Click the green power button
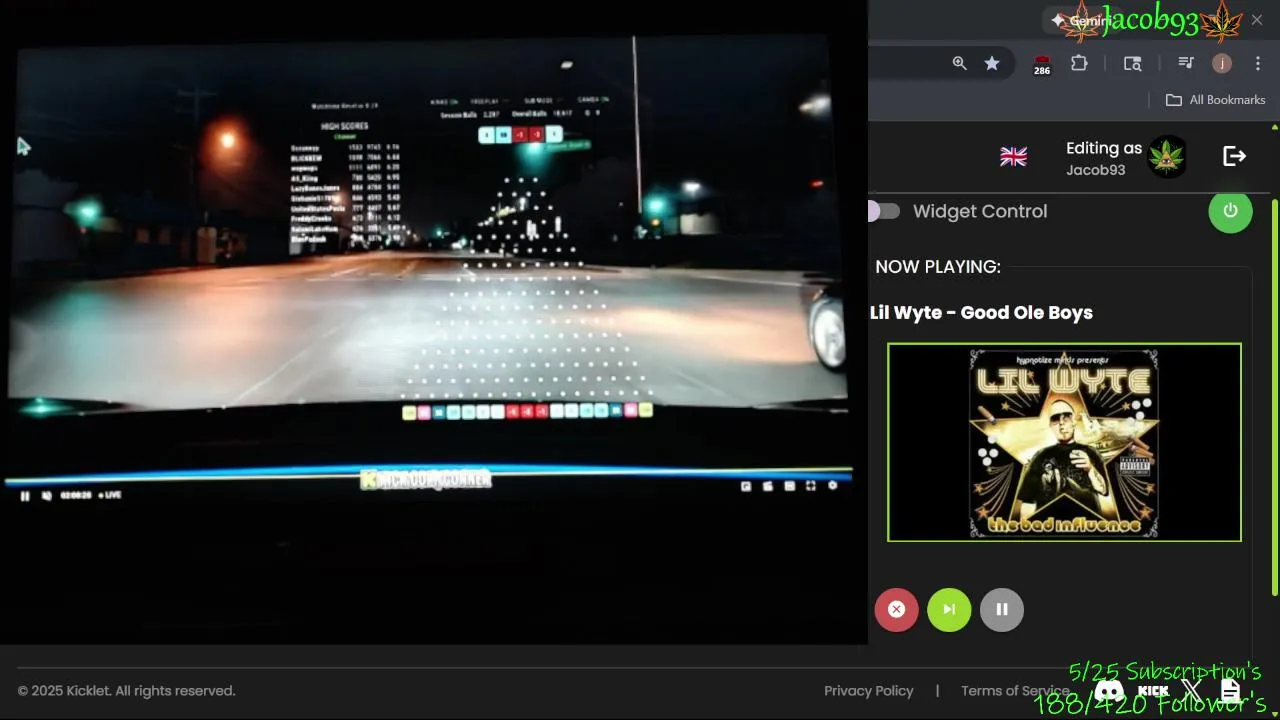Screen dimensions: 1280x720 tap(1230, 211)
